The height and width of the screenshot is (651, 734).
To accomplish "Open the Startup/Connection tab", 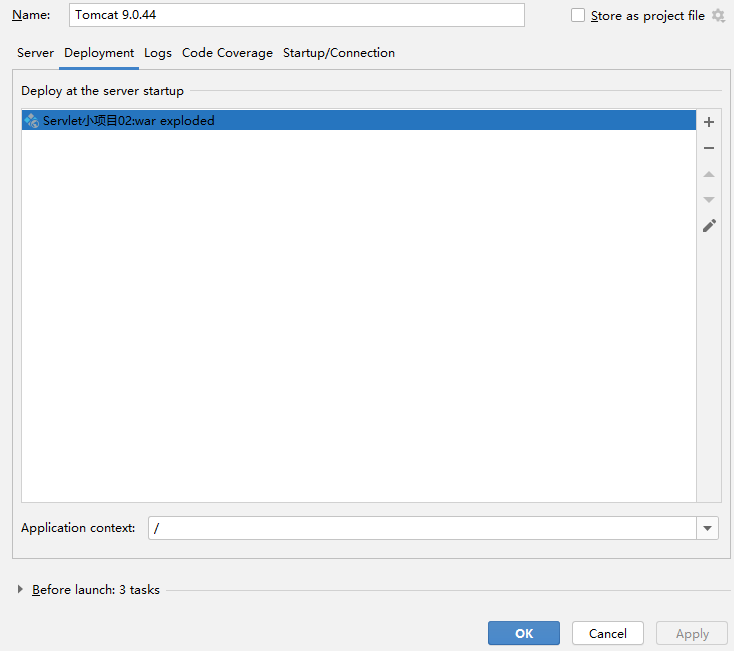I will click(339, 53).
